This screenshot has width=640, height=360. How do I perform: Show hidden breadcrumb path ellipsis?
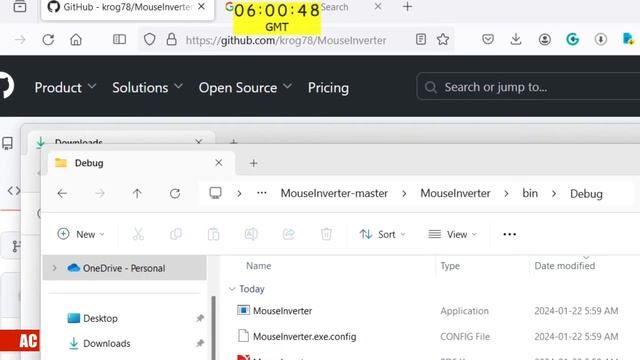coord(262,193)
